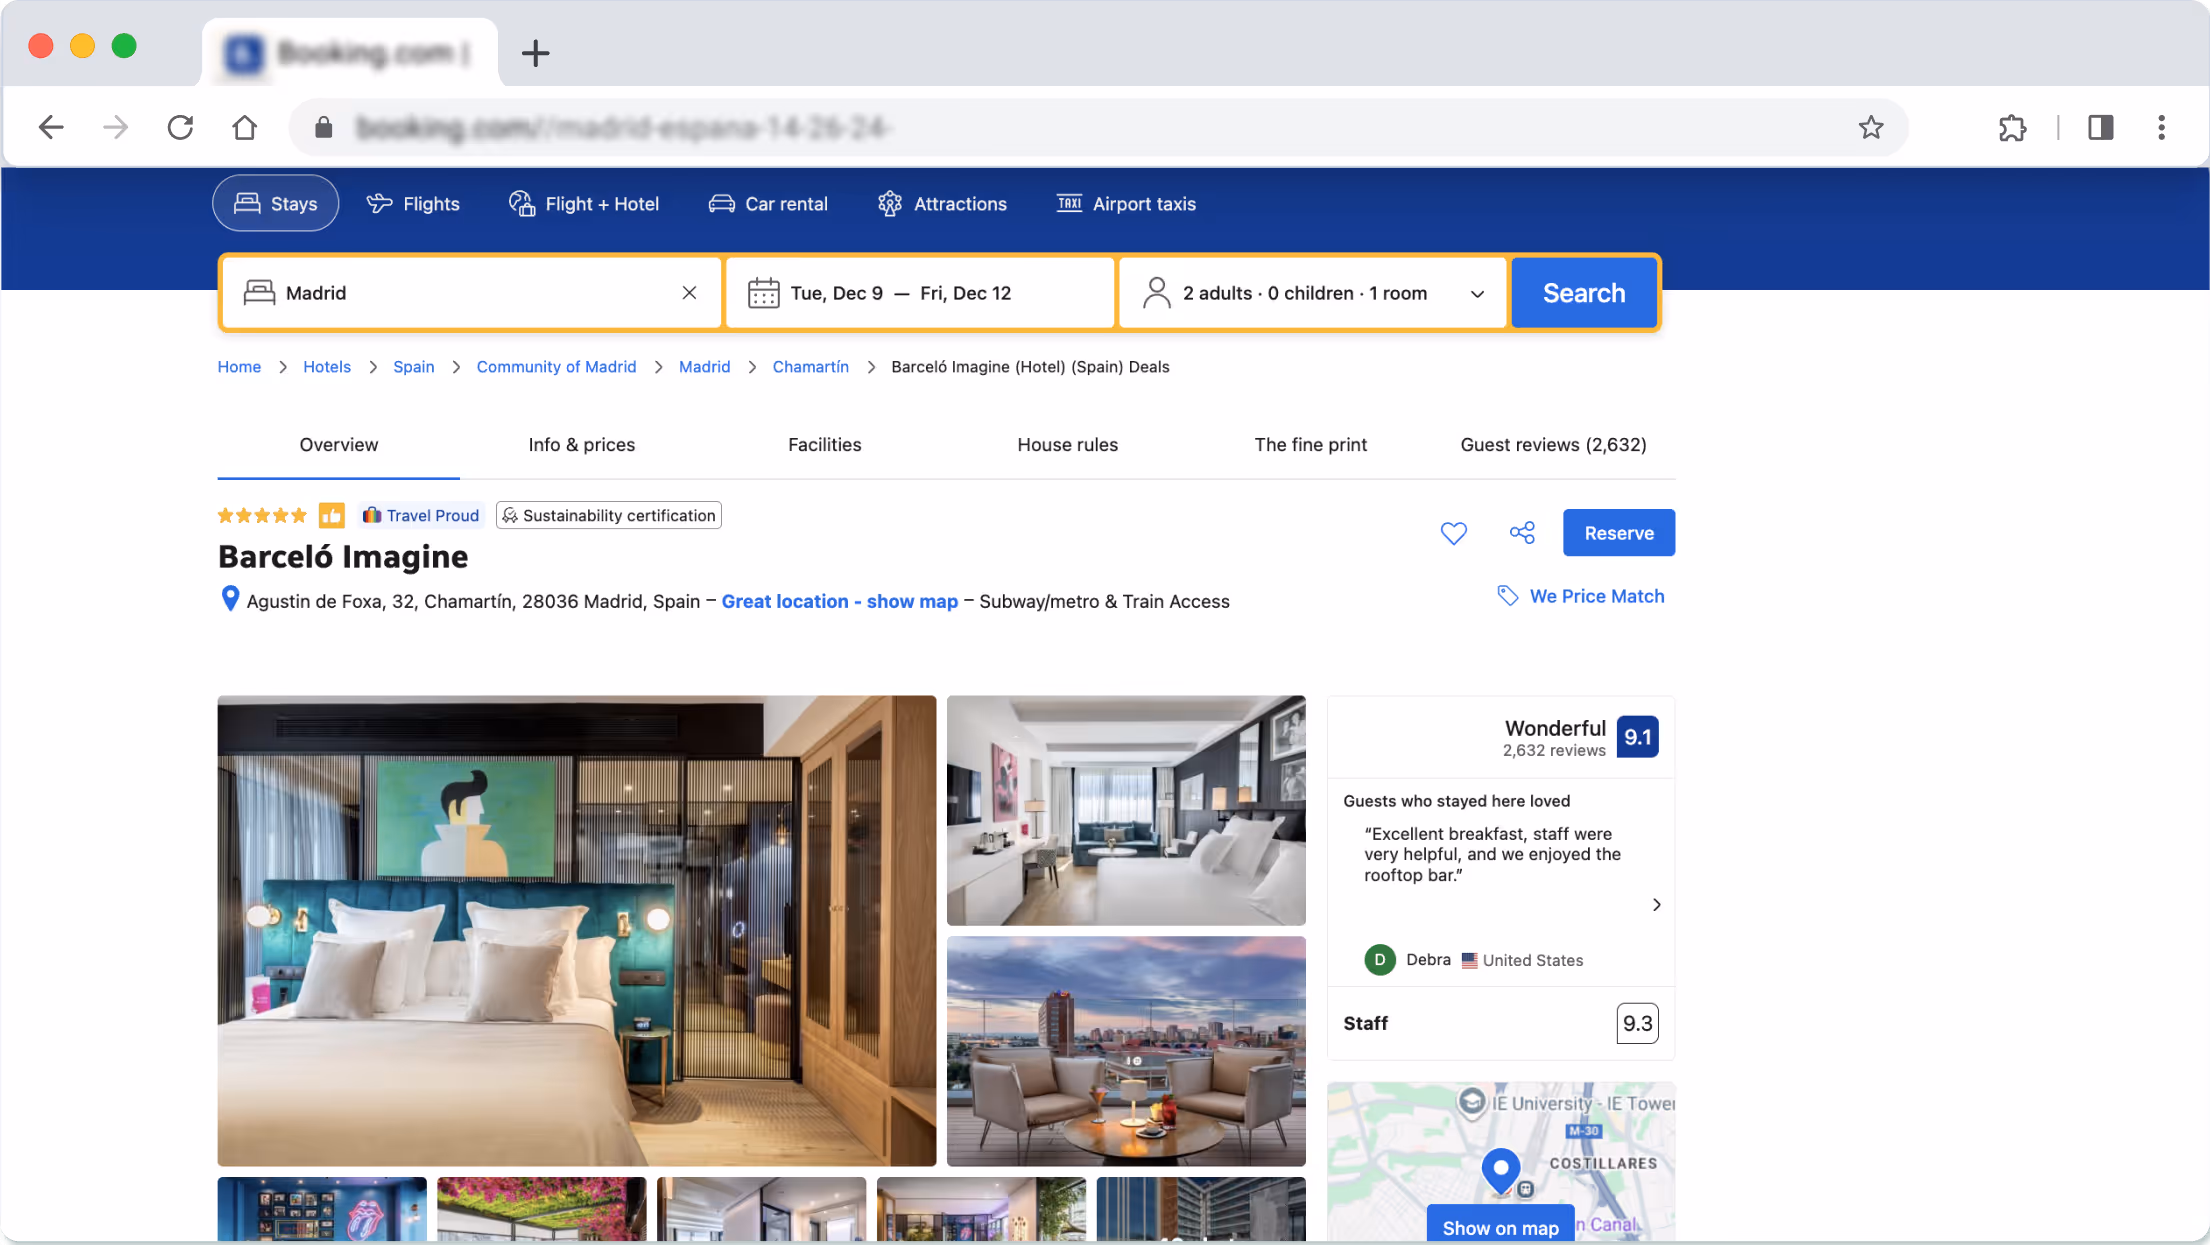
Task: Bookmark this page with the star icon
Action: pyautogui.click(x=1870, y=127)
